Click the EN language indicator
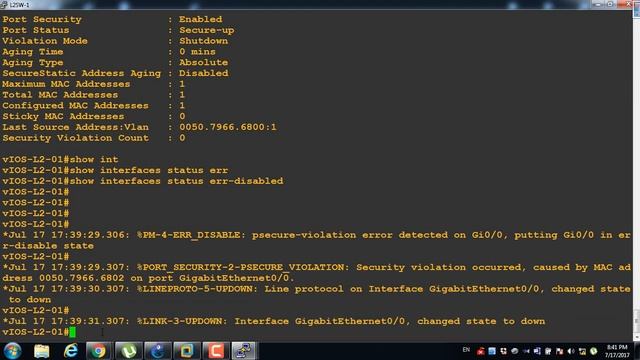Viewport: 640px width, 360px height. tap(466, 350)
